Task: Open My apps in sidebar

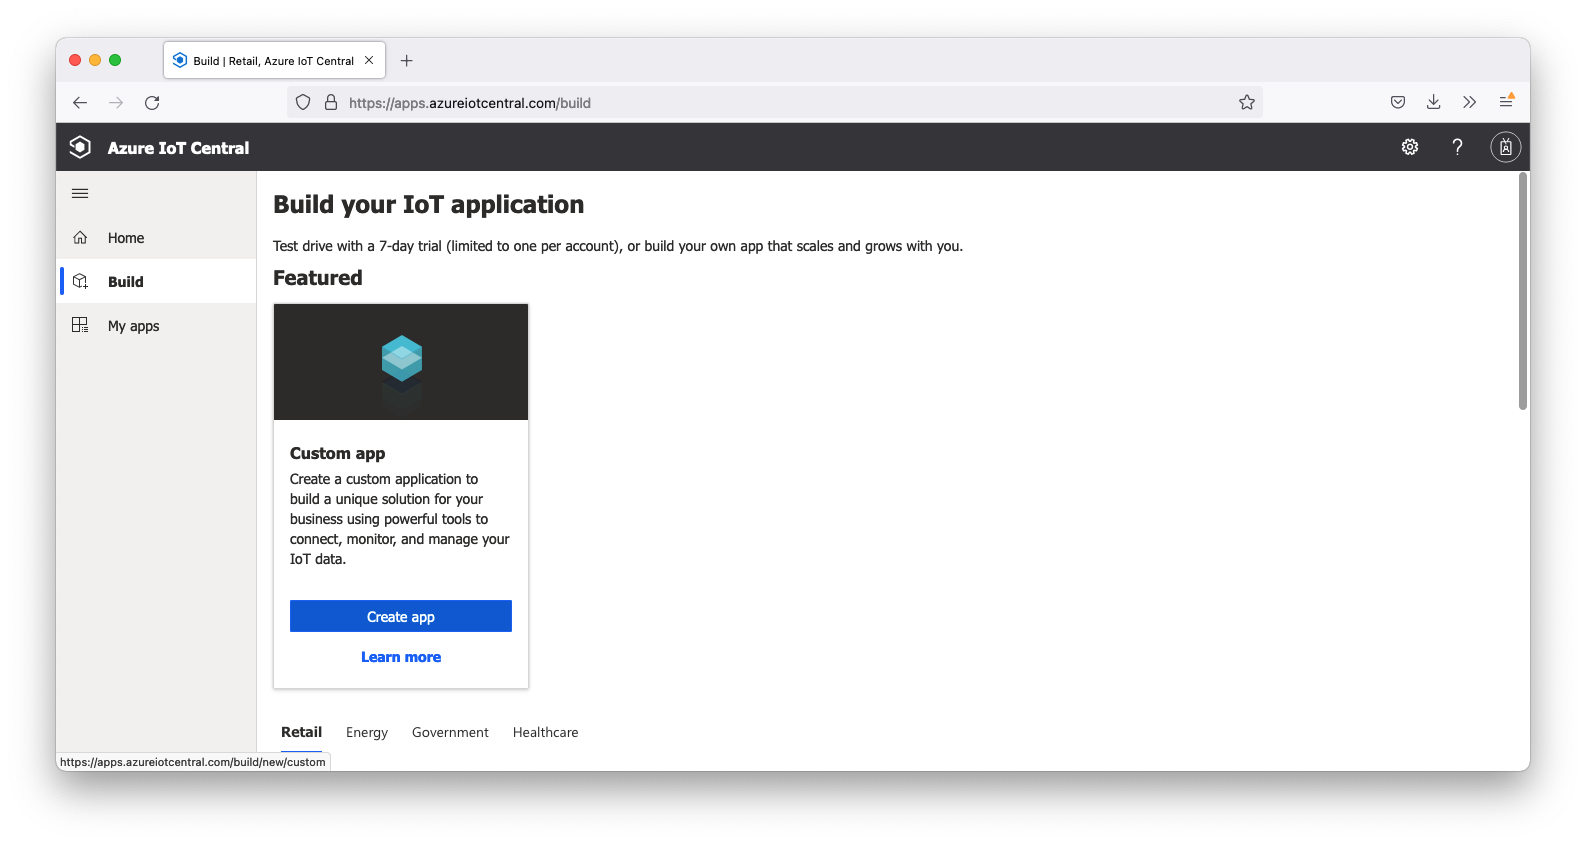Action: click(x=133, y=326)
